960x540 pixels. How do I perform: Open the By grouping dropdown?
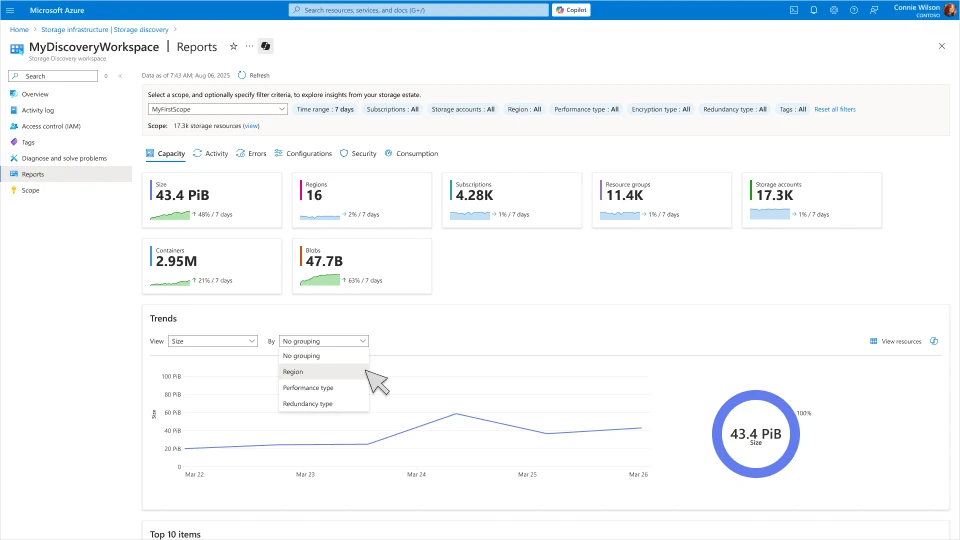[324, 341]
